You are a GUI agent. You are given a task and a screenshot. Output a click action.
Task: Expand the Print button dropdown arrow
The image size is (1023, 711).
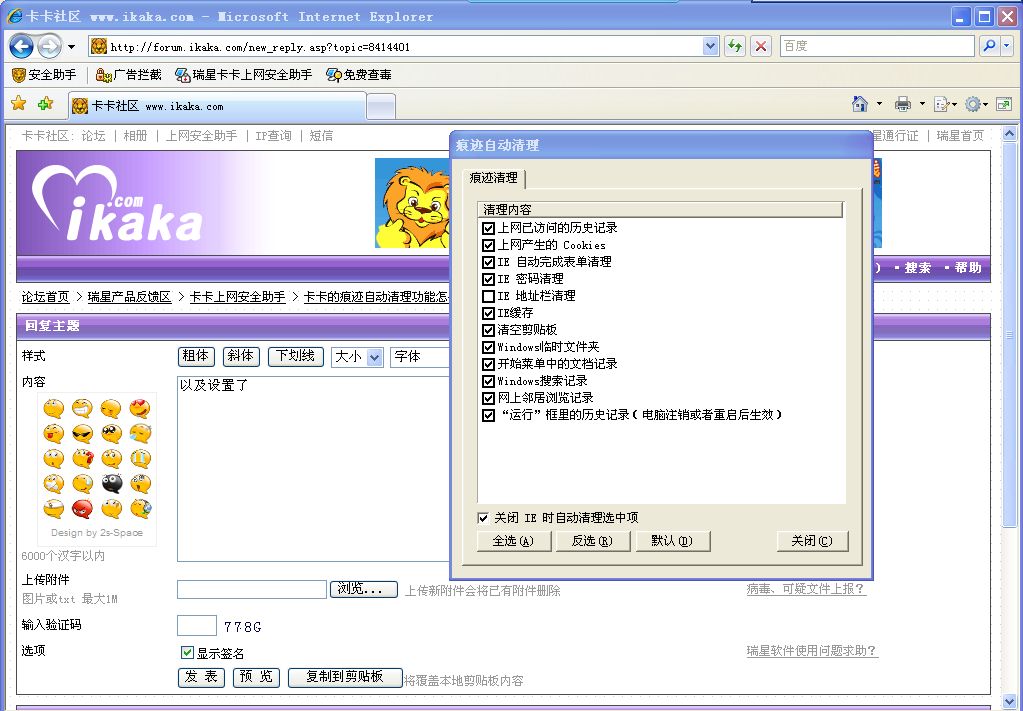coord(922,104)
